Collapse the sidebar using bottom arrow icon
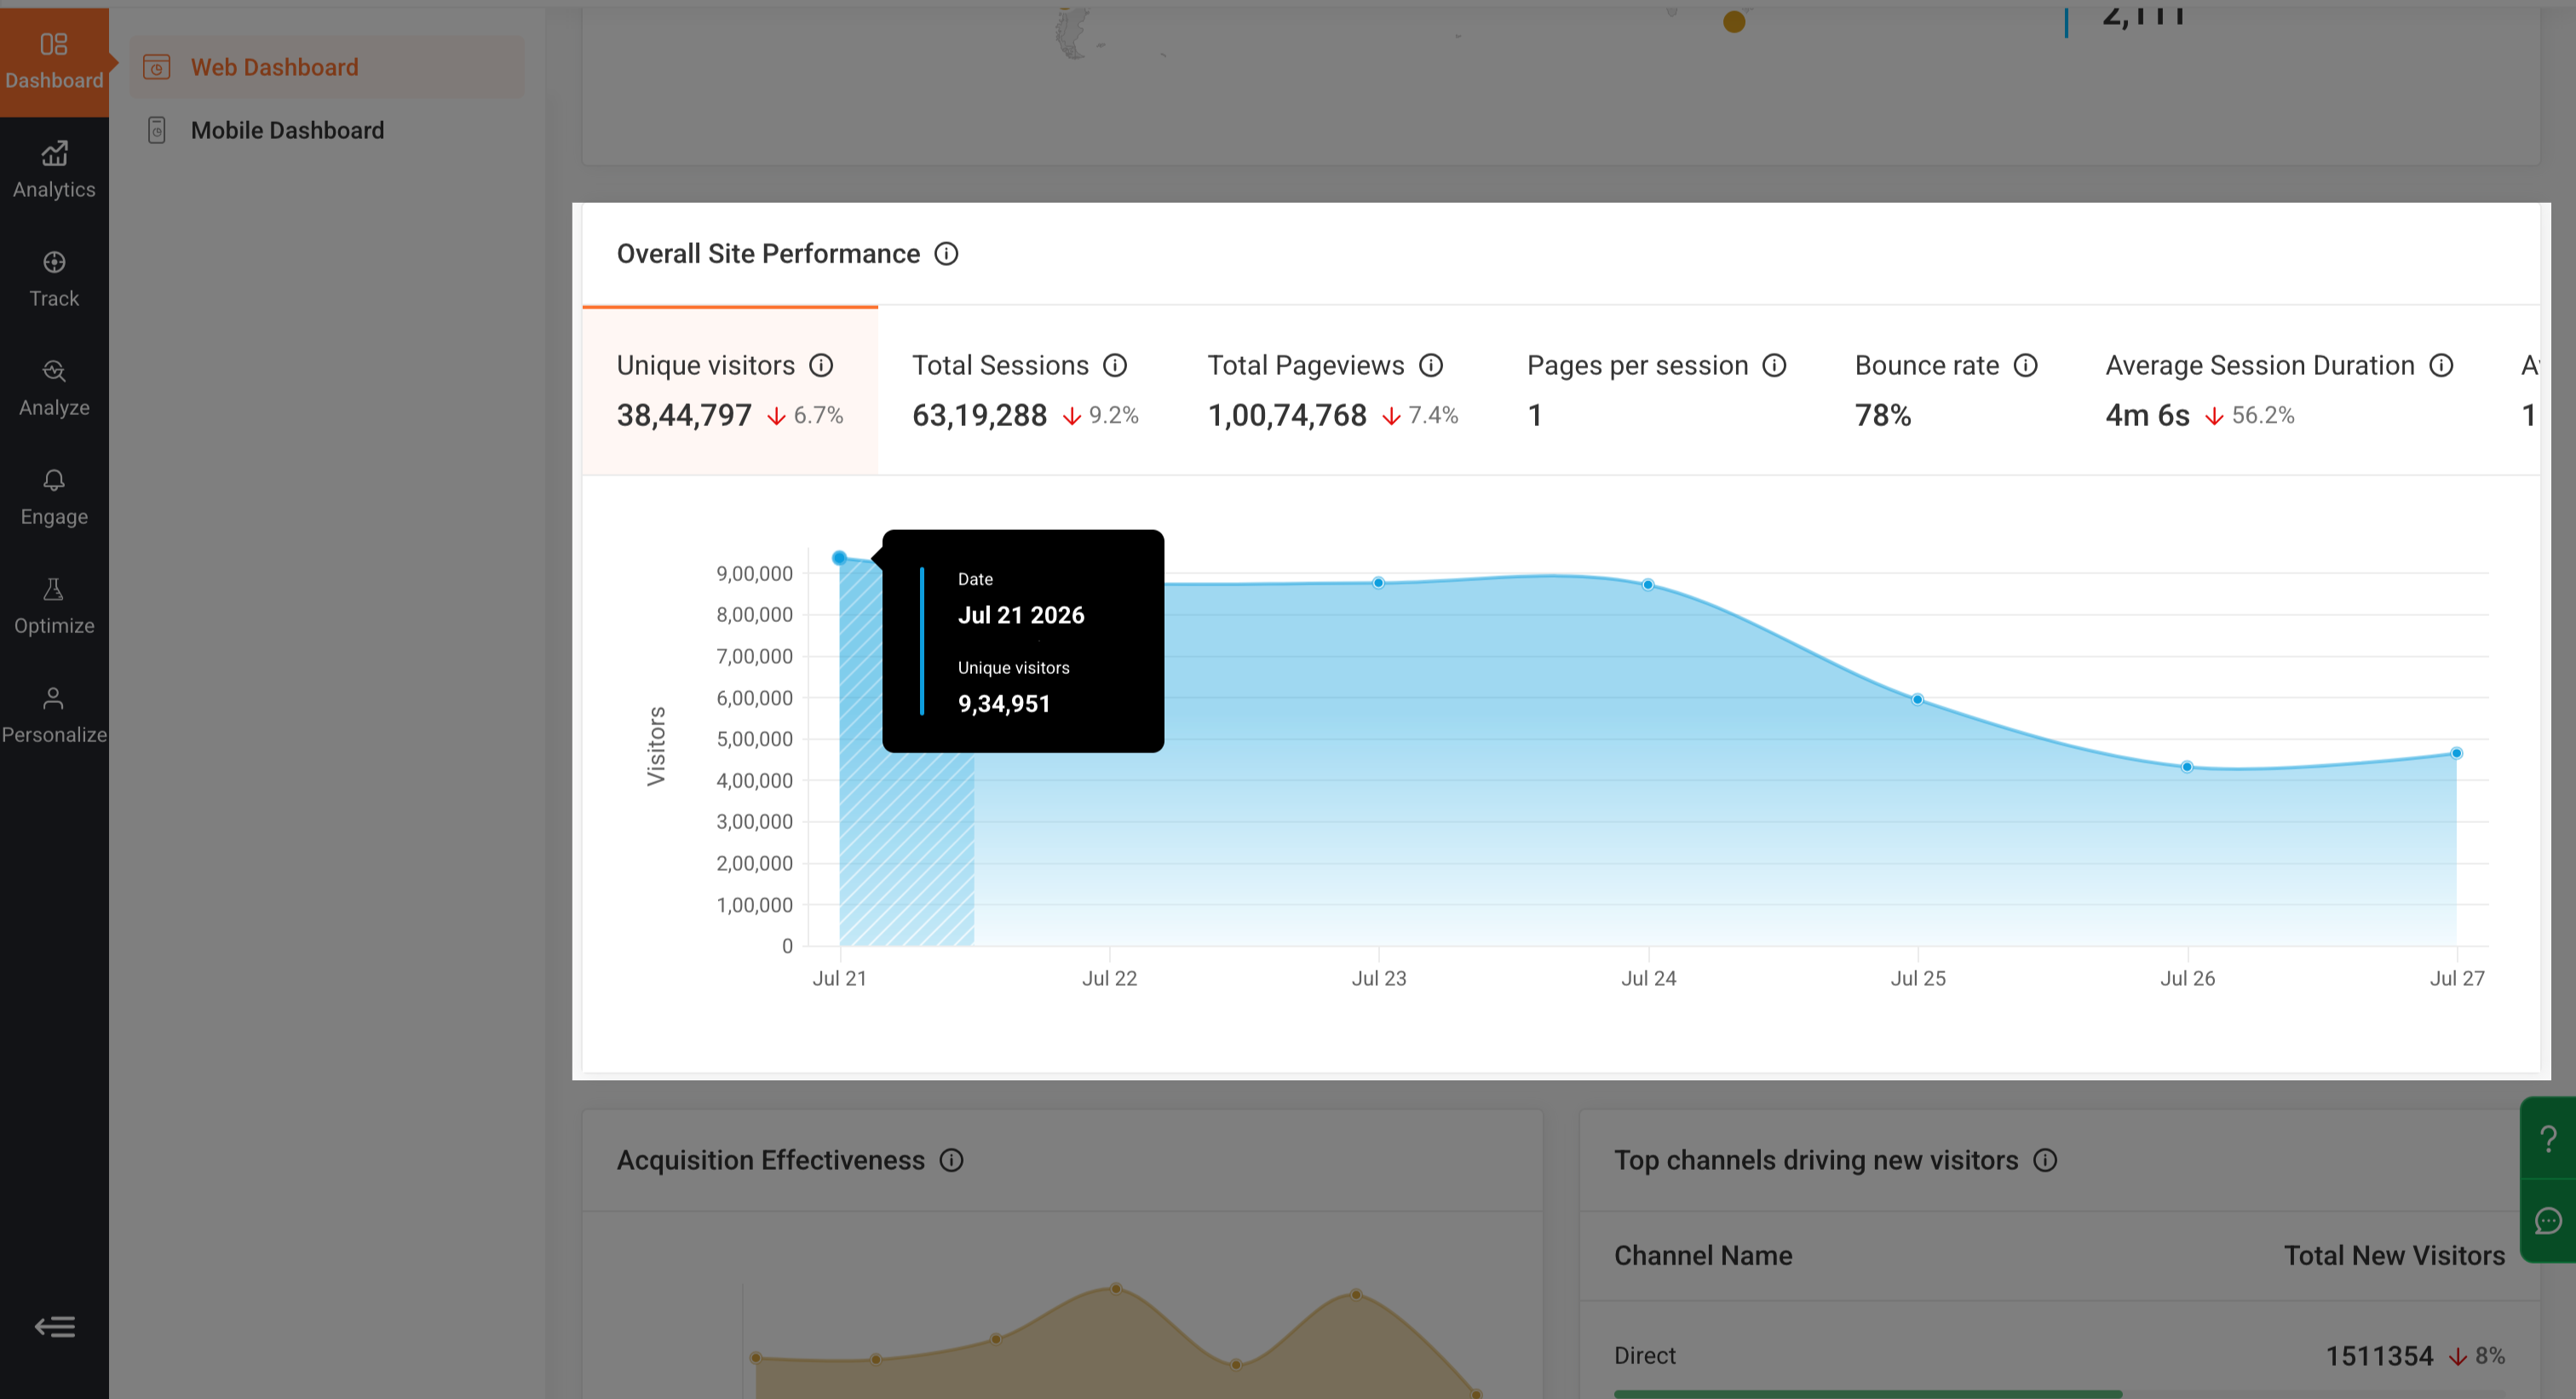 point(54,1327)
